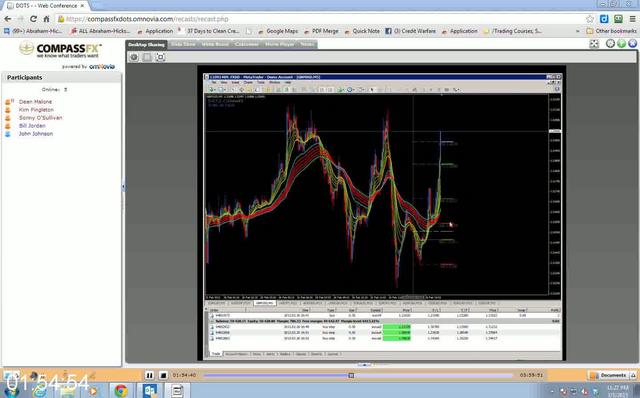
Task: Select participant Bill Jordan
Action: (x=32, y=126)
